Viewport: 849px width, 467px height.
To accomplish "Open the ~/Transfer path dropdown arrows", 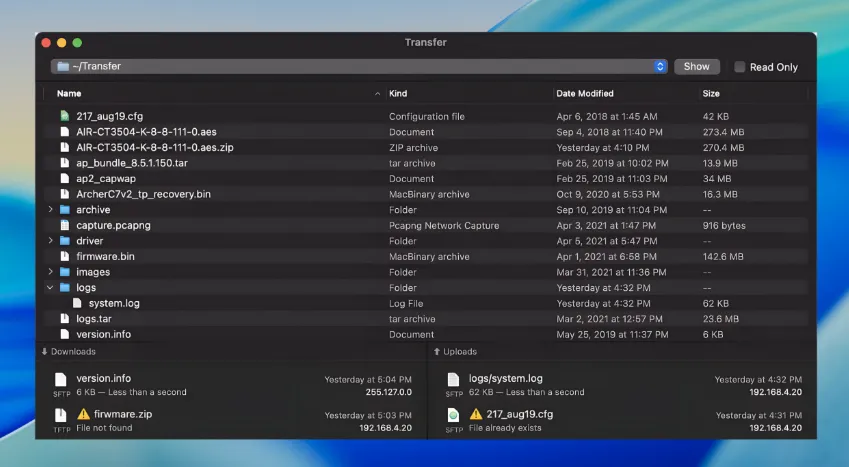I will tap(659, 67).
